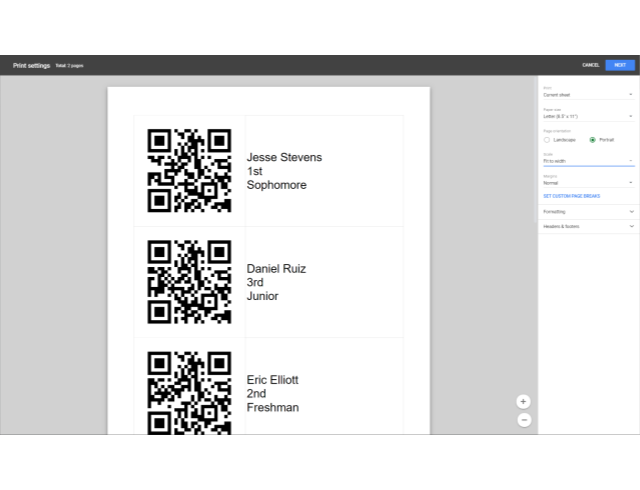640x490 pixels.
Task: Click Daniel Ruiz QR code image
Action: [189, 282]
